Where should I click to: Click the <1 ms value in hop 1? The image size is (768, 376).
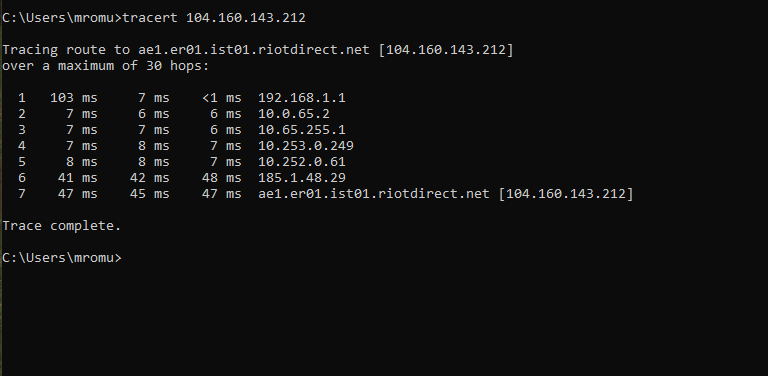(x=221, y=98)
